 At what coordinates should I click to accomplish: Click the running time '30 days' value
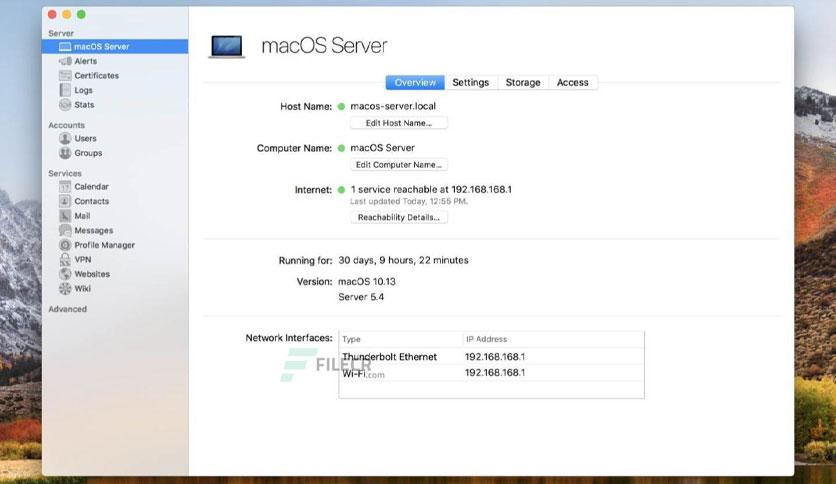pos(403,260)
